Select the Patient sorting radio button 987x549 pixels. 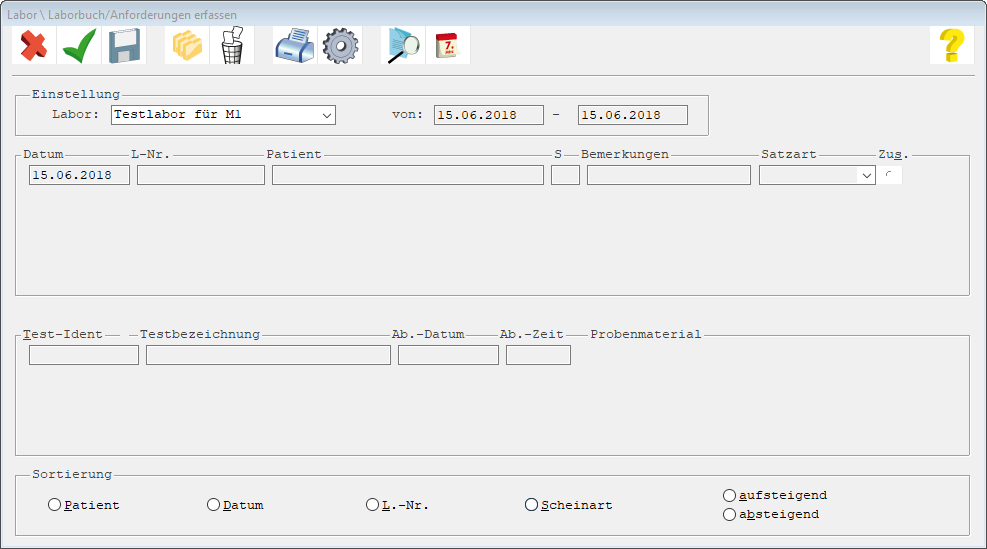(x=55, y=505)
